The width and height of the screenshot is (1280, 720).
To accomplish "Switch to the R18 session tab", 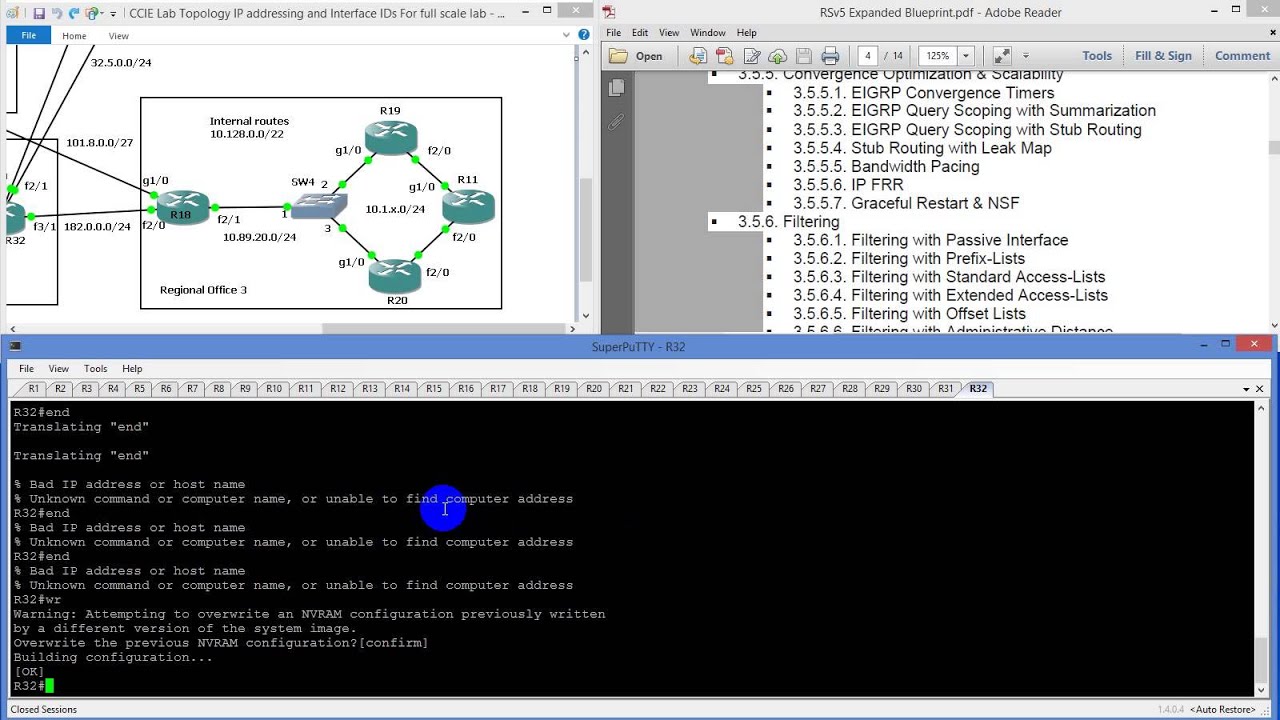I will click(x=529, y=389).
